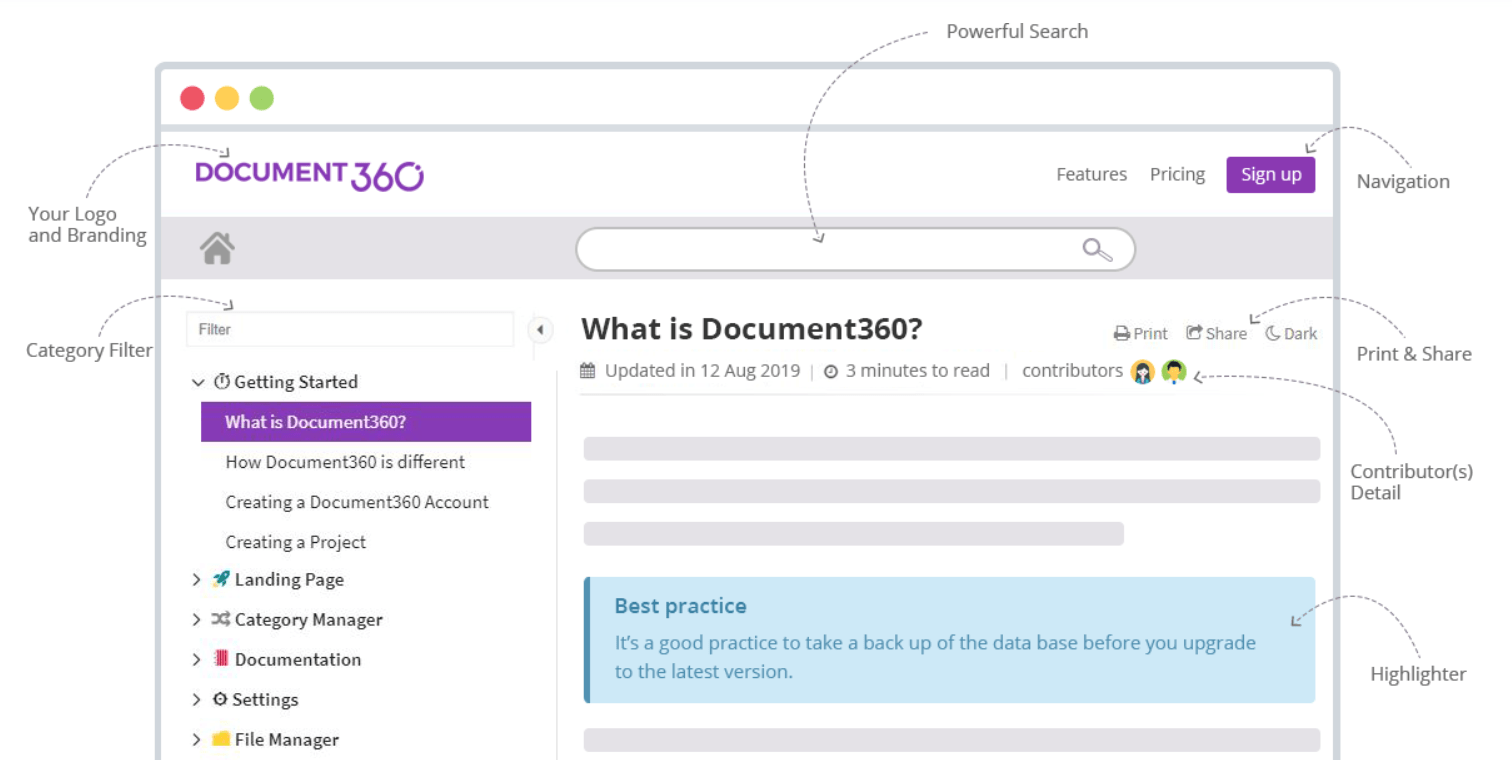Open Creating a Document360 Account article

(357, 502)
